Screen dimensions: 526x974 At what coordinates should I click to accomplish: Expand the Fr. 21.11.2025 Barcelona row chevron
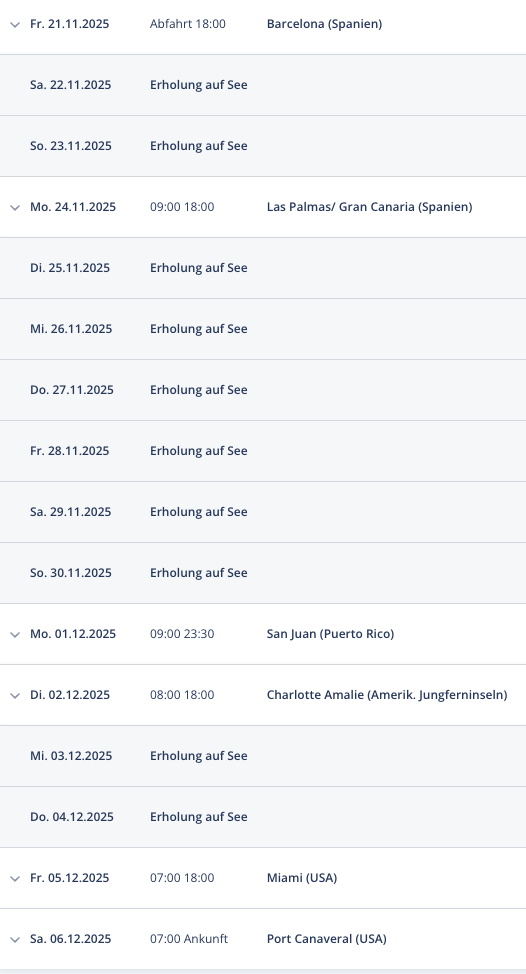coord(15,24)
